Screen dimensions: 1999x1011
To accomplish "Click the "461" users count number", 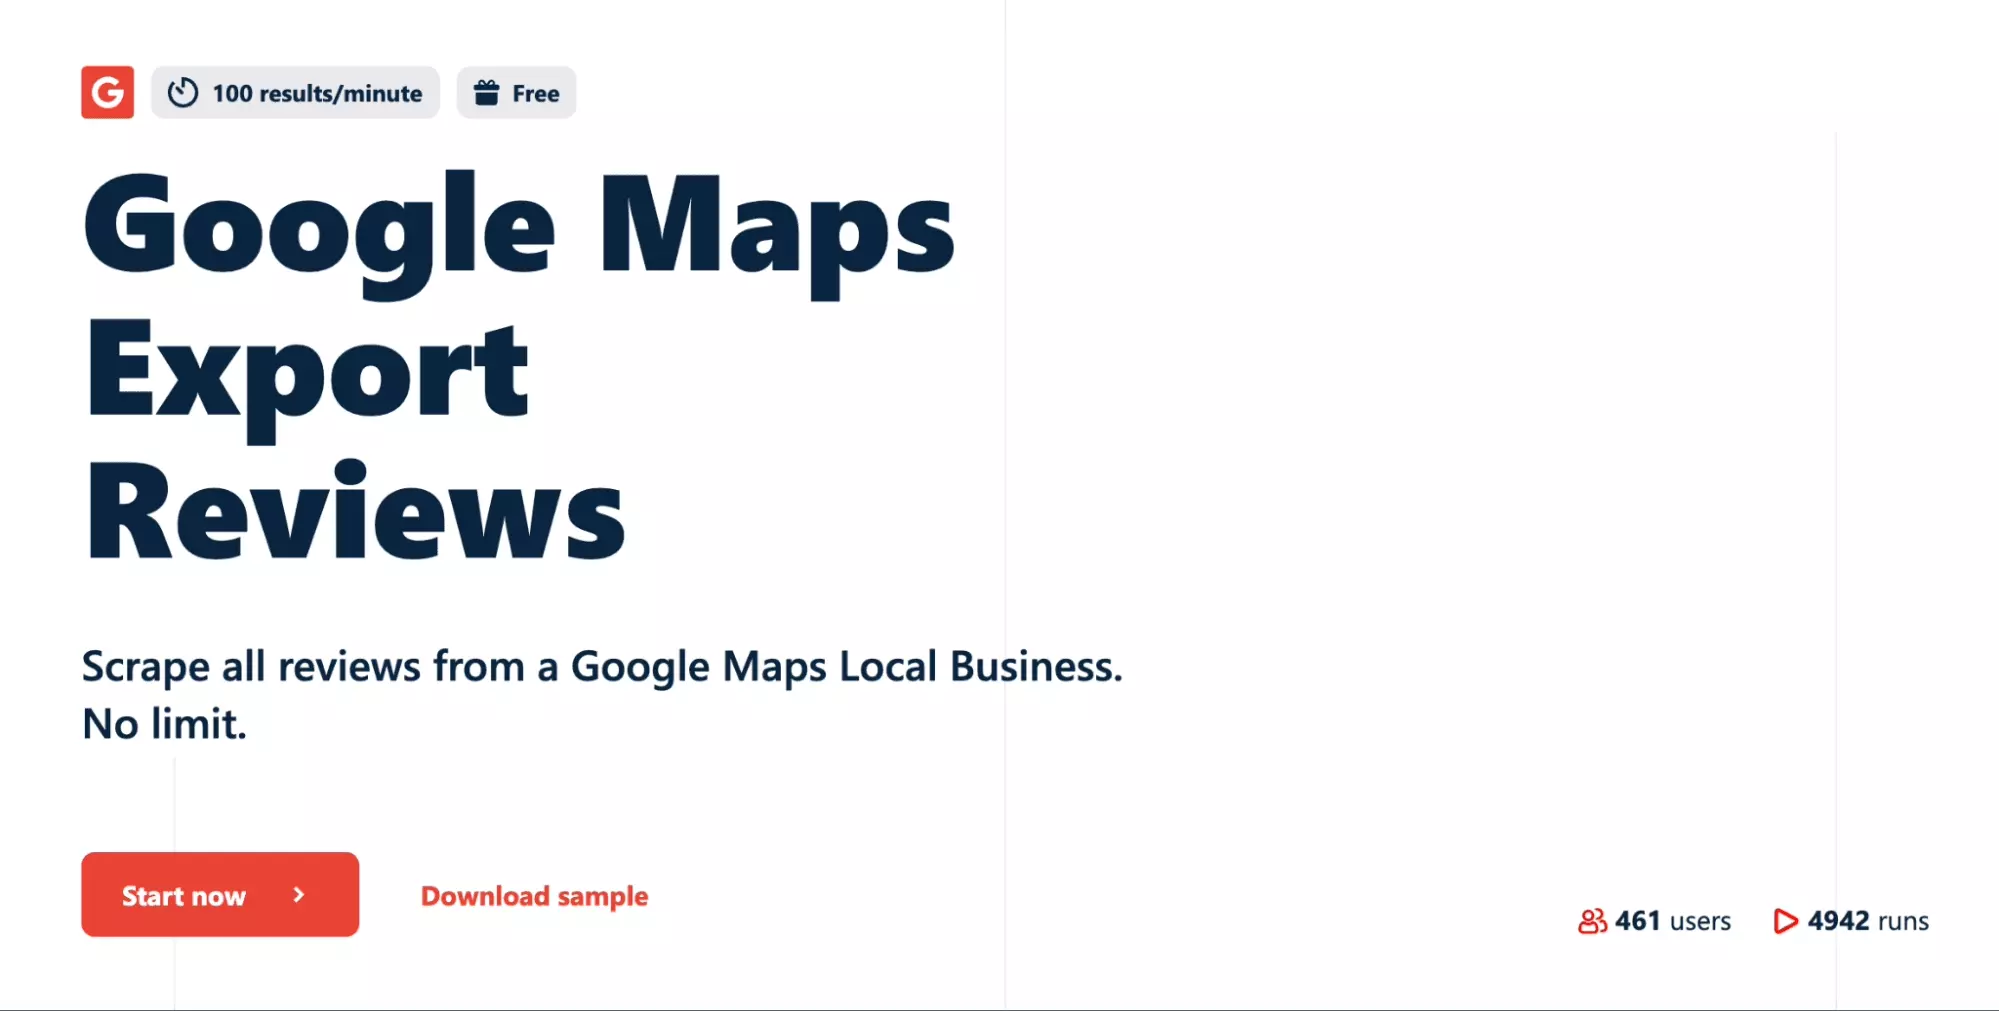I will (1638, 920).
